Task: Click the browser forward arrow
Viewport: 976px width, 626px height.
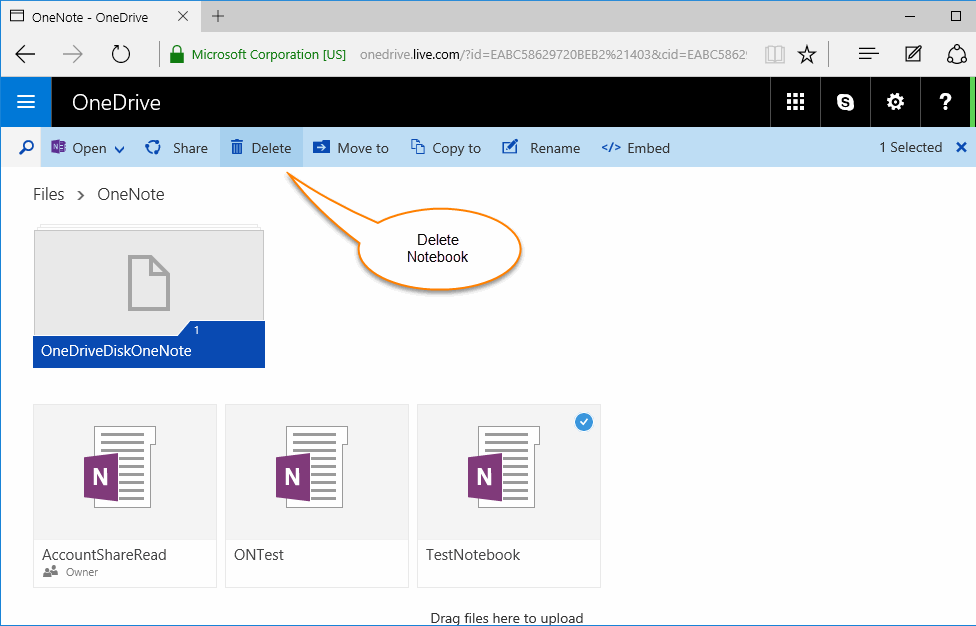Action: pyautogui.click(x=73, y=54)
